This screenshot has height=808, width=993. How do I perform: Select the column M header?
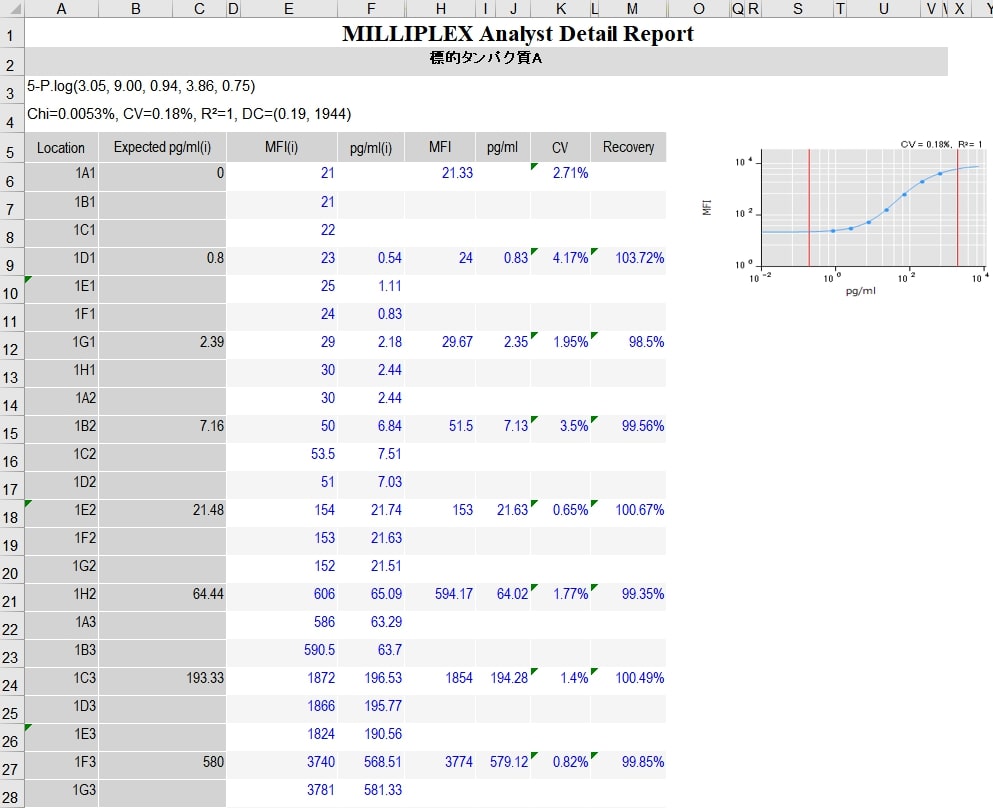632,9
